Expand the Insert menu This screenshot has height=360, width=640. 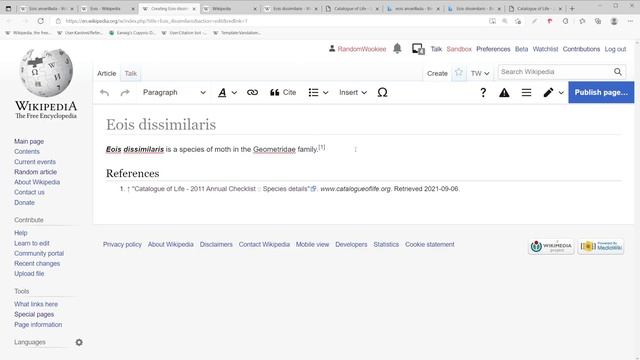tap(353, 93)
